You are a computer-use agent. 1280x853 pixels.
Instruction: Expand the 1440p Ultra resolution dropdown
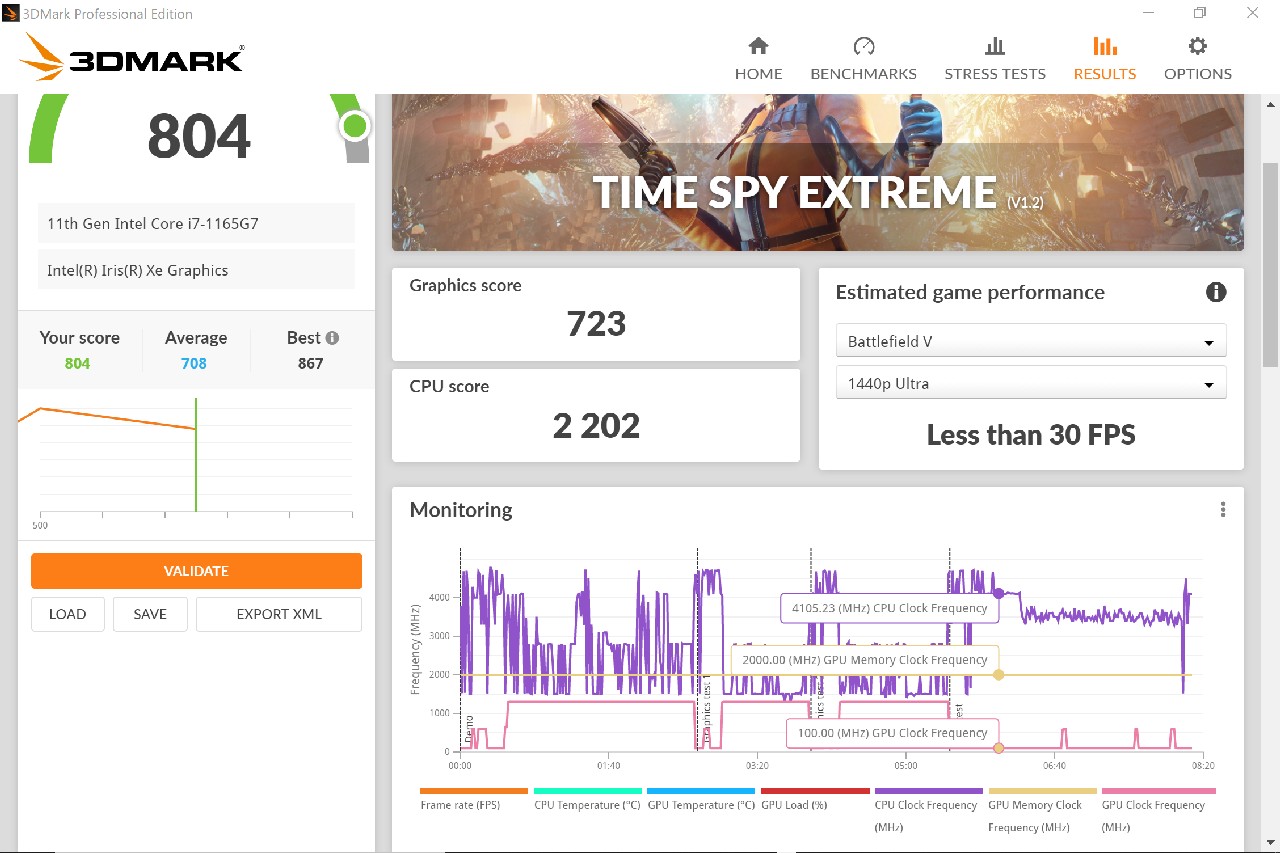[1031, 383]
